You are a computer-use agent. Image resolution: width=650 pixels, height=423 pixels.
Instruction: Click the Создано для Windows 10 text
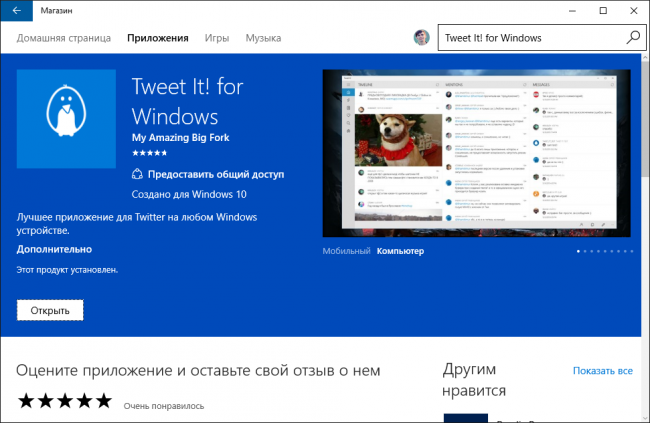point(189,194)
